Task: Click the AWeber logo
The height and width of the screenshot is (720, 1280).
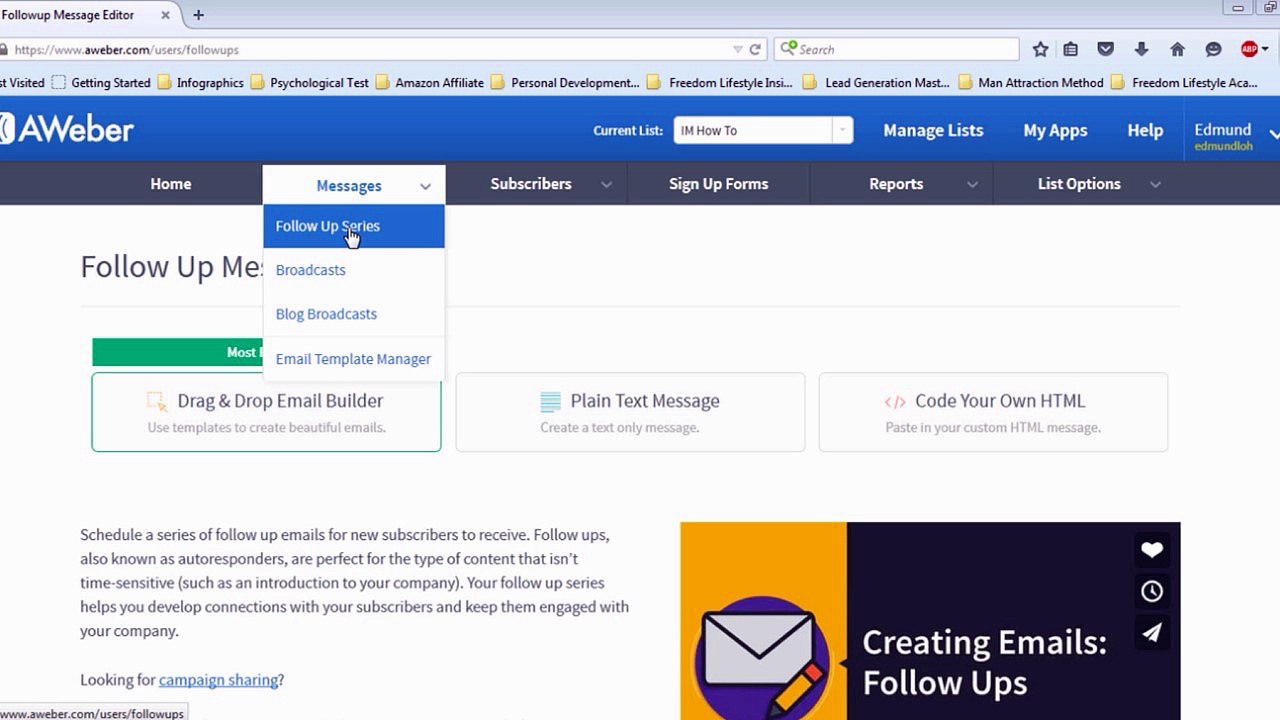Action: pyautogui.click(x=66, y=129)
